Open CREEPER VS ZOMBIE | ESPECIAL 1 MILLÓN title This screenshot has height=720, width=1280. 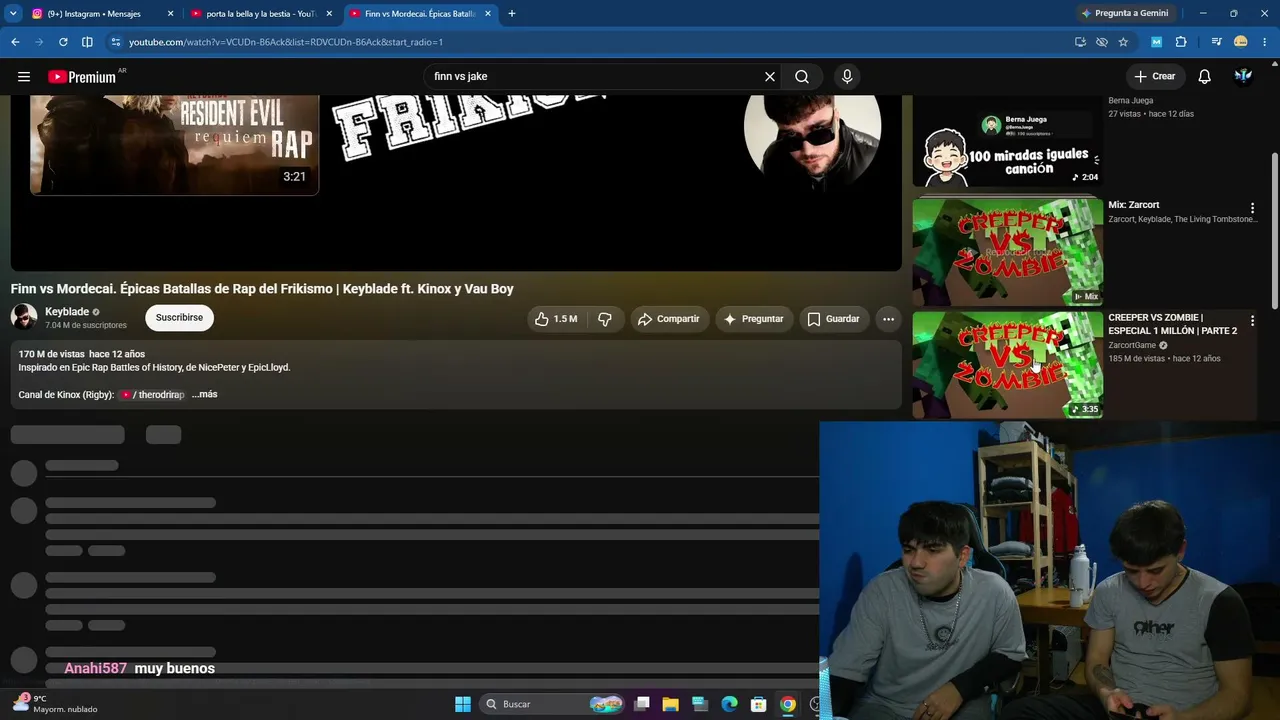point(1172,324)
